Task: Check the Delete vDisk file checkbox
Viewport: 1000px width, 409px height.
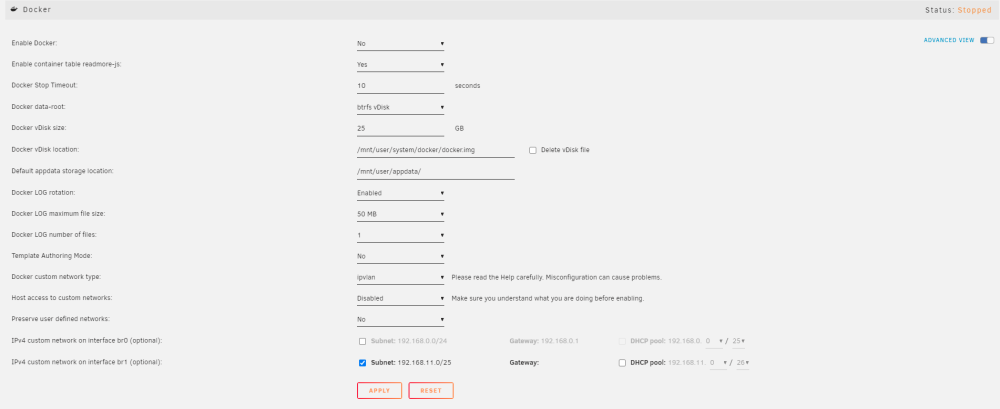Action: [x=533, y=150]
